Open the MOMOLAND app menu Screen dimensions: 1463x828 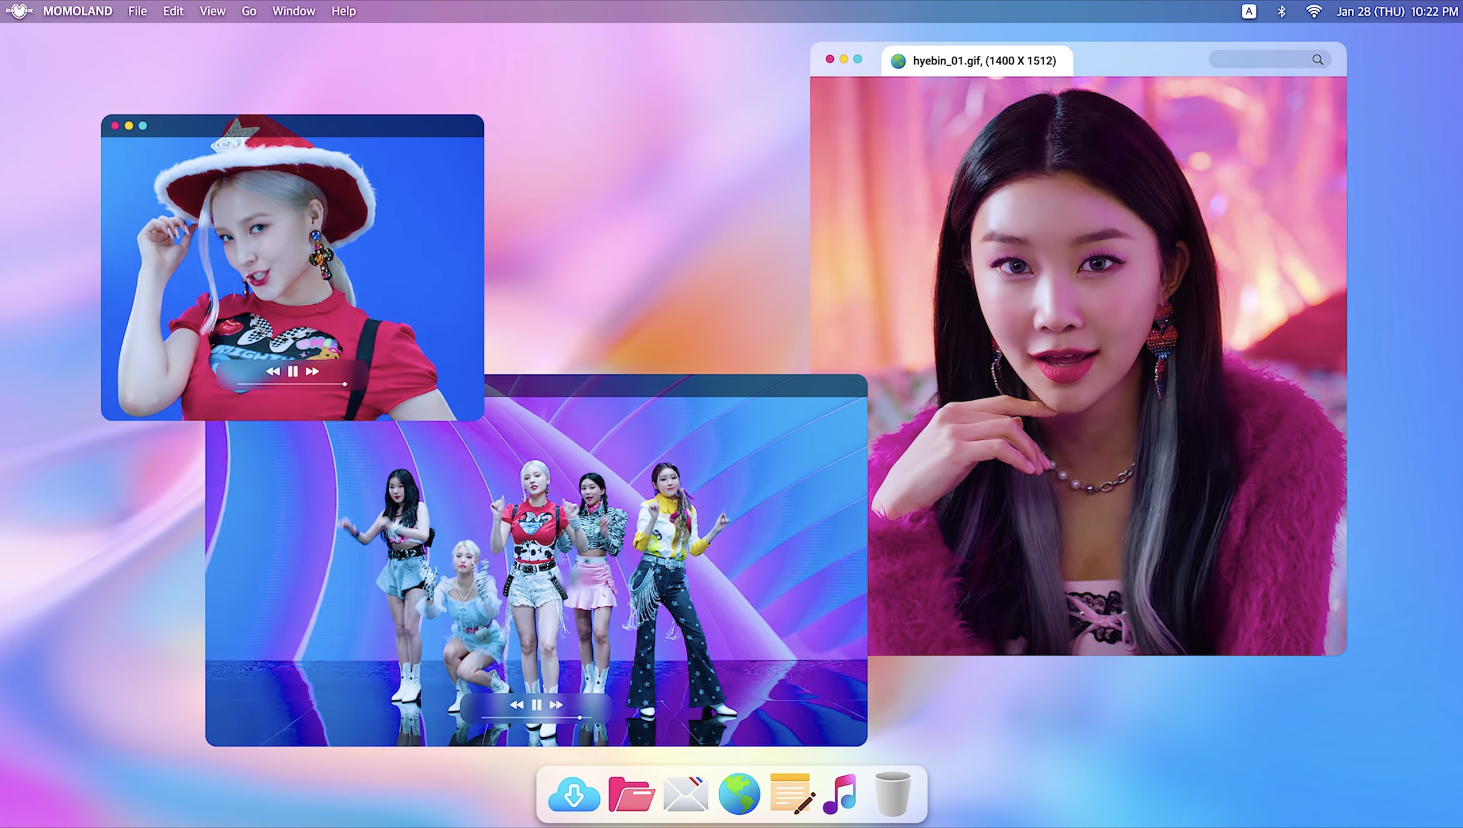tap(78, 11)
